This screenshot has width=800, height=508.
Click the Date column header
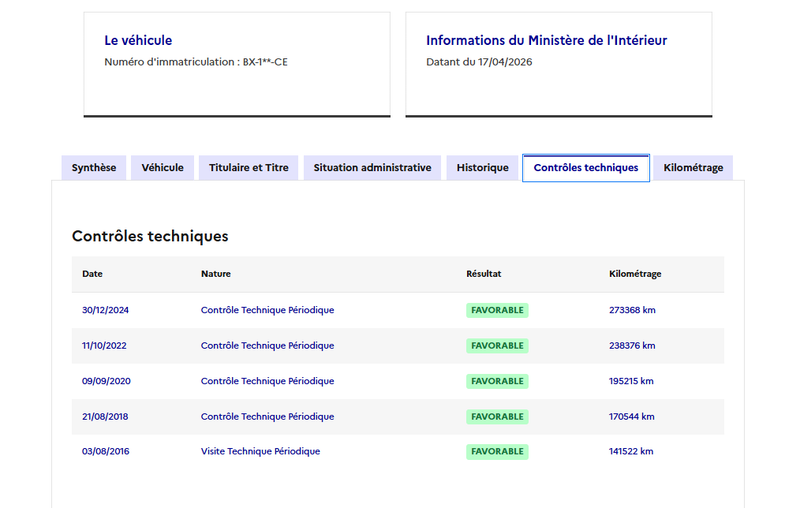pos(92,274)
